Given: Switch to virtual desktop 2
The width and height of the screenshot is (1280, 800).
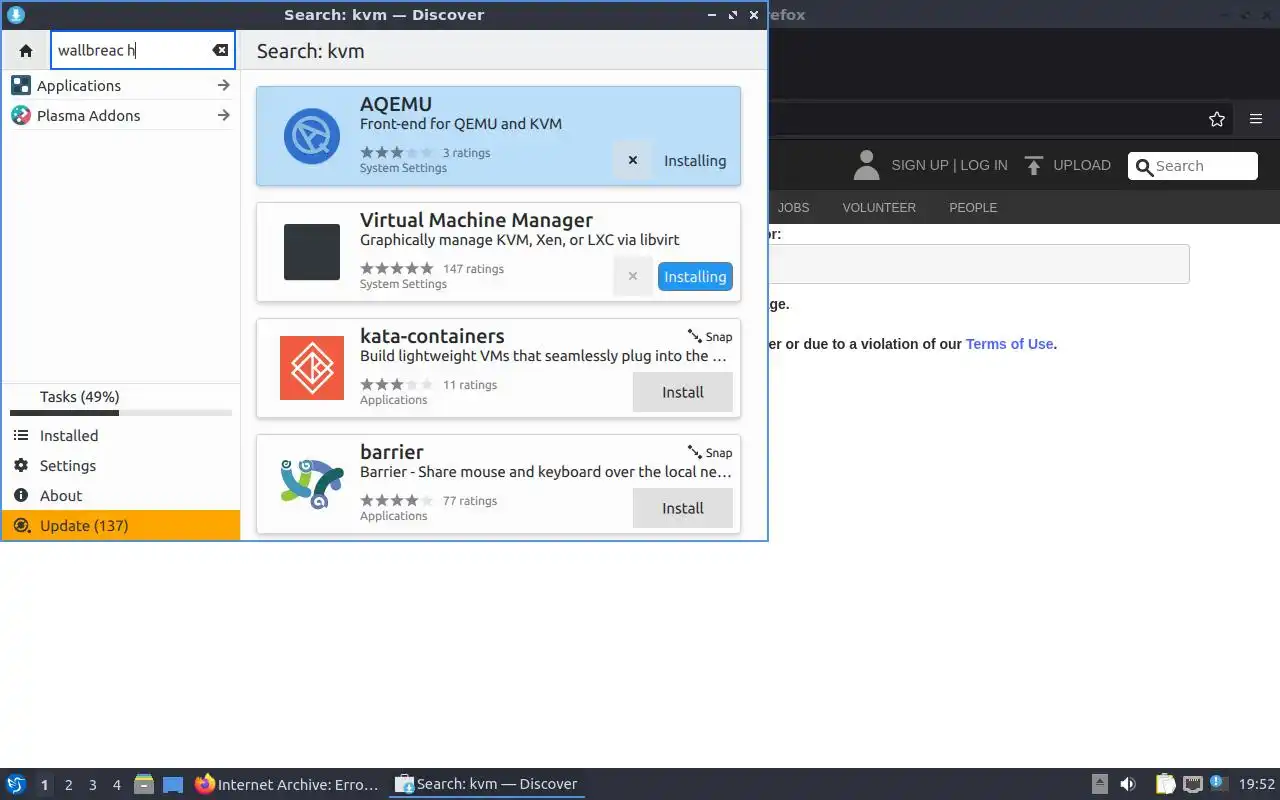Looking at the screenshot, I should click(68, 785).
